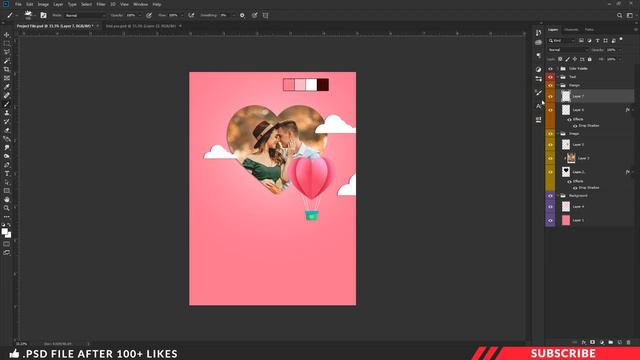640x360 pixels.
Task: Select the Gradient tool
Action: pos(7,139)
